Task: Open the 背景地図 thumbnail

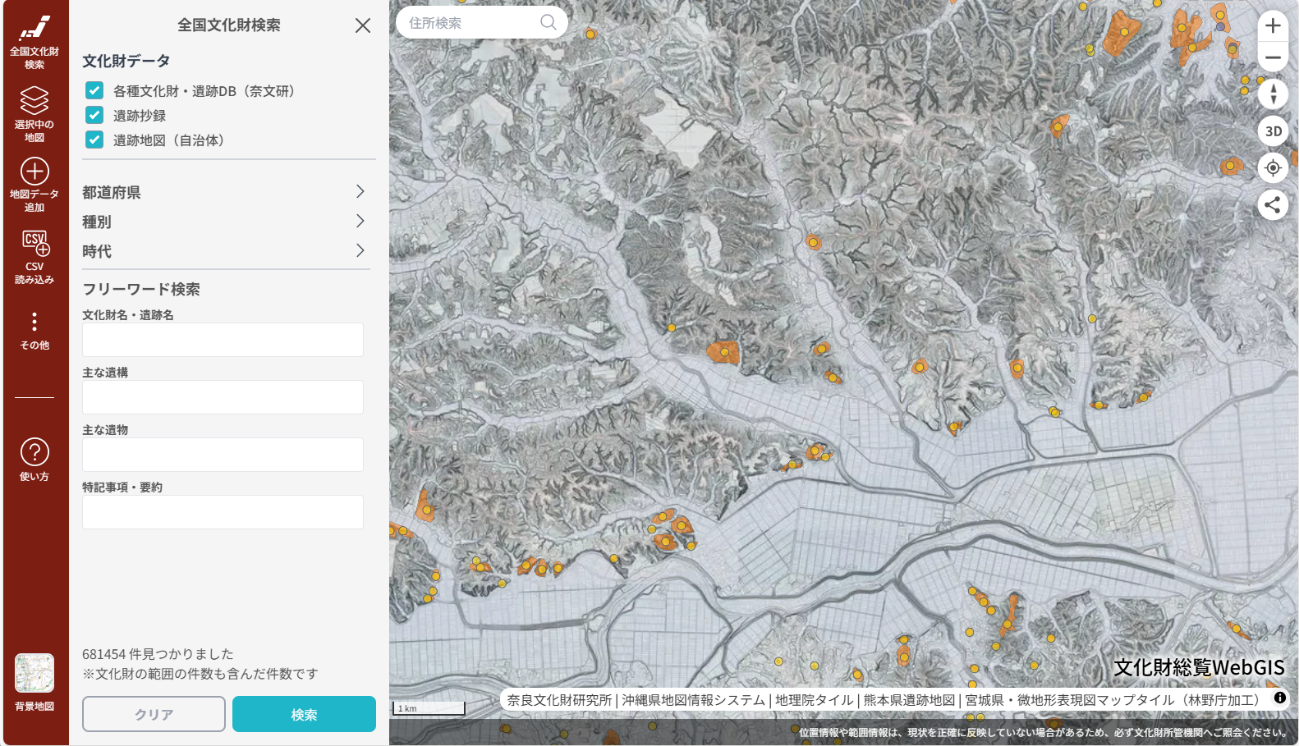Action: (x=34, y=675)
